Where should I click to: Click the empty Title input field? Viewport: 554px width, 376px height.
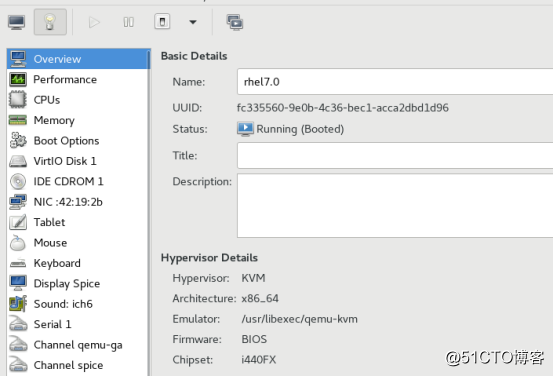pos(395,155)
